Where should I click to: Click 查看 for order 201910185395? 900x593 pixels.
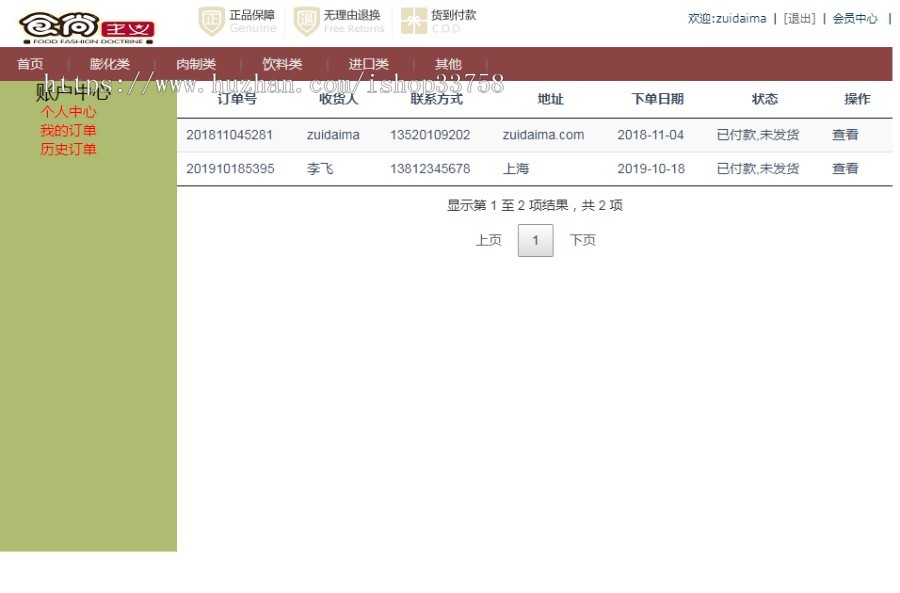coord(845,169)
